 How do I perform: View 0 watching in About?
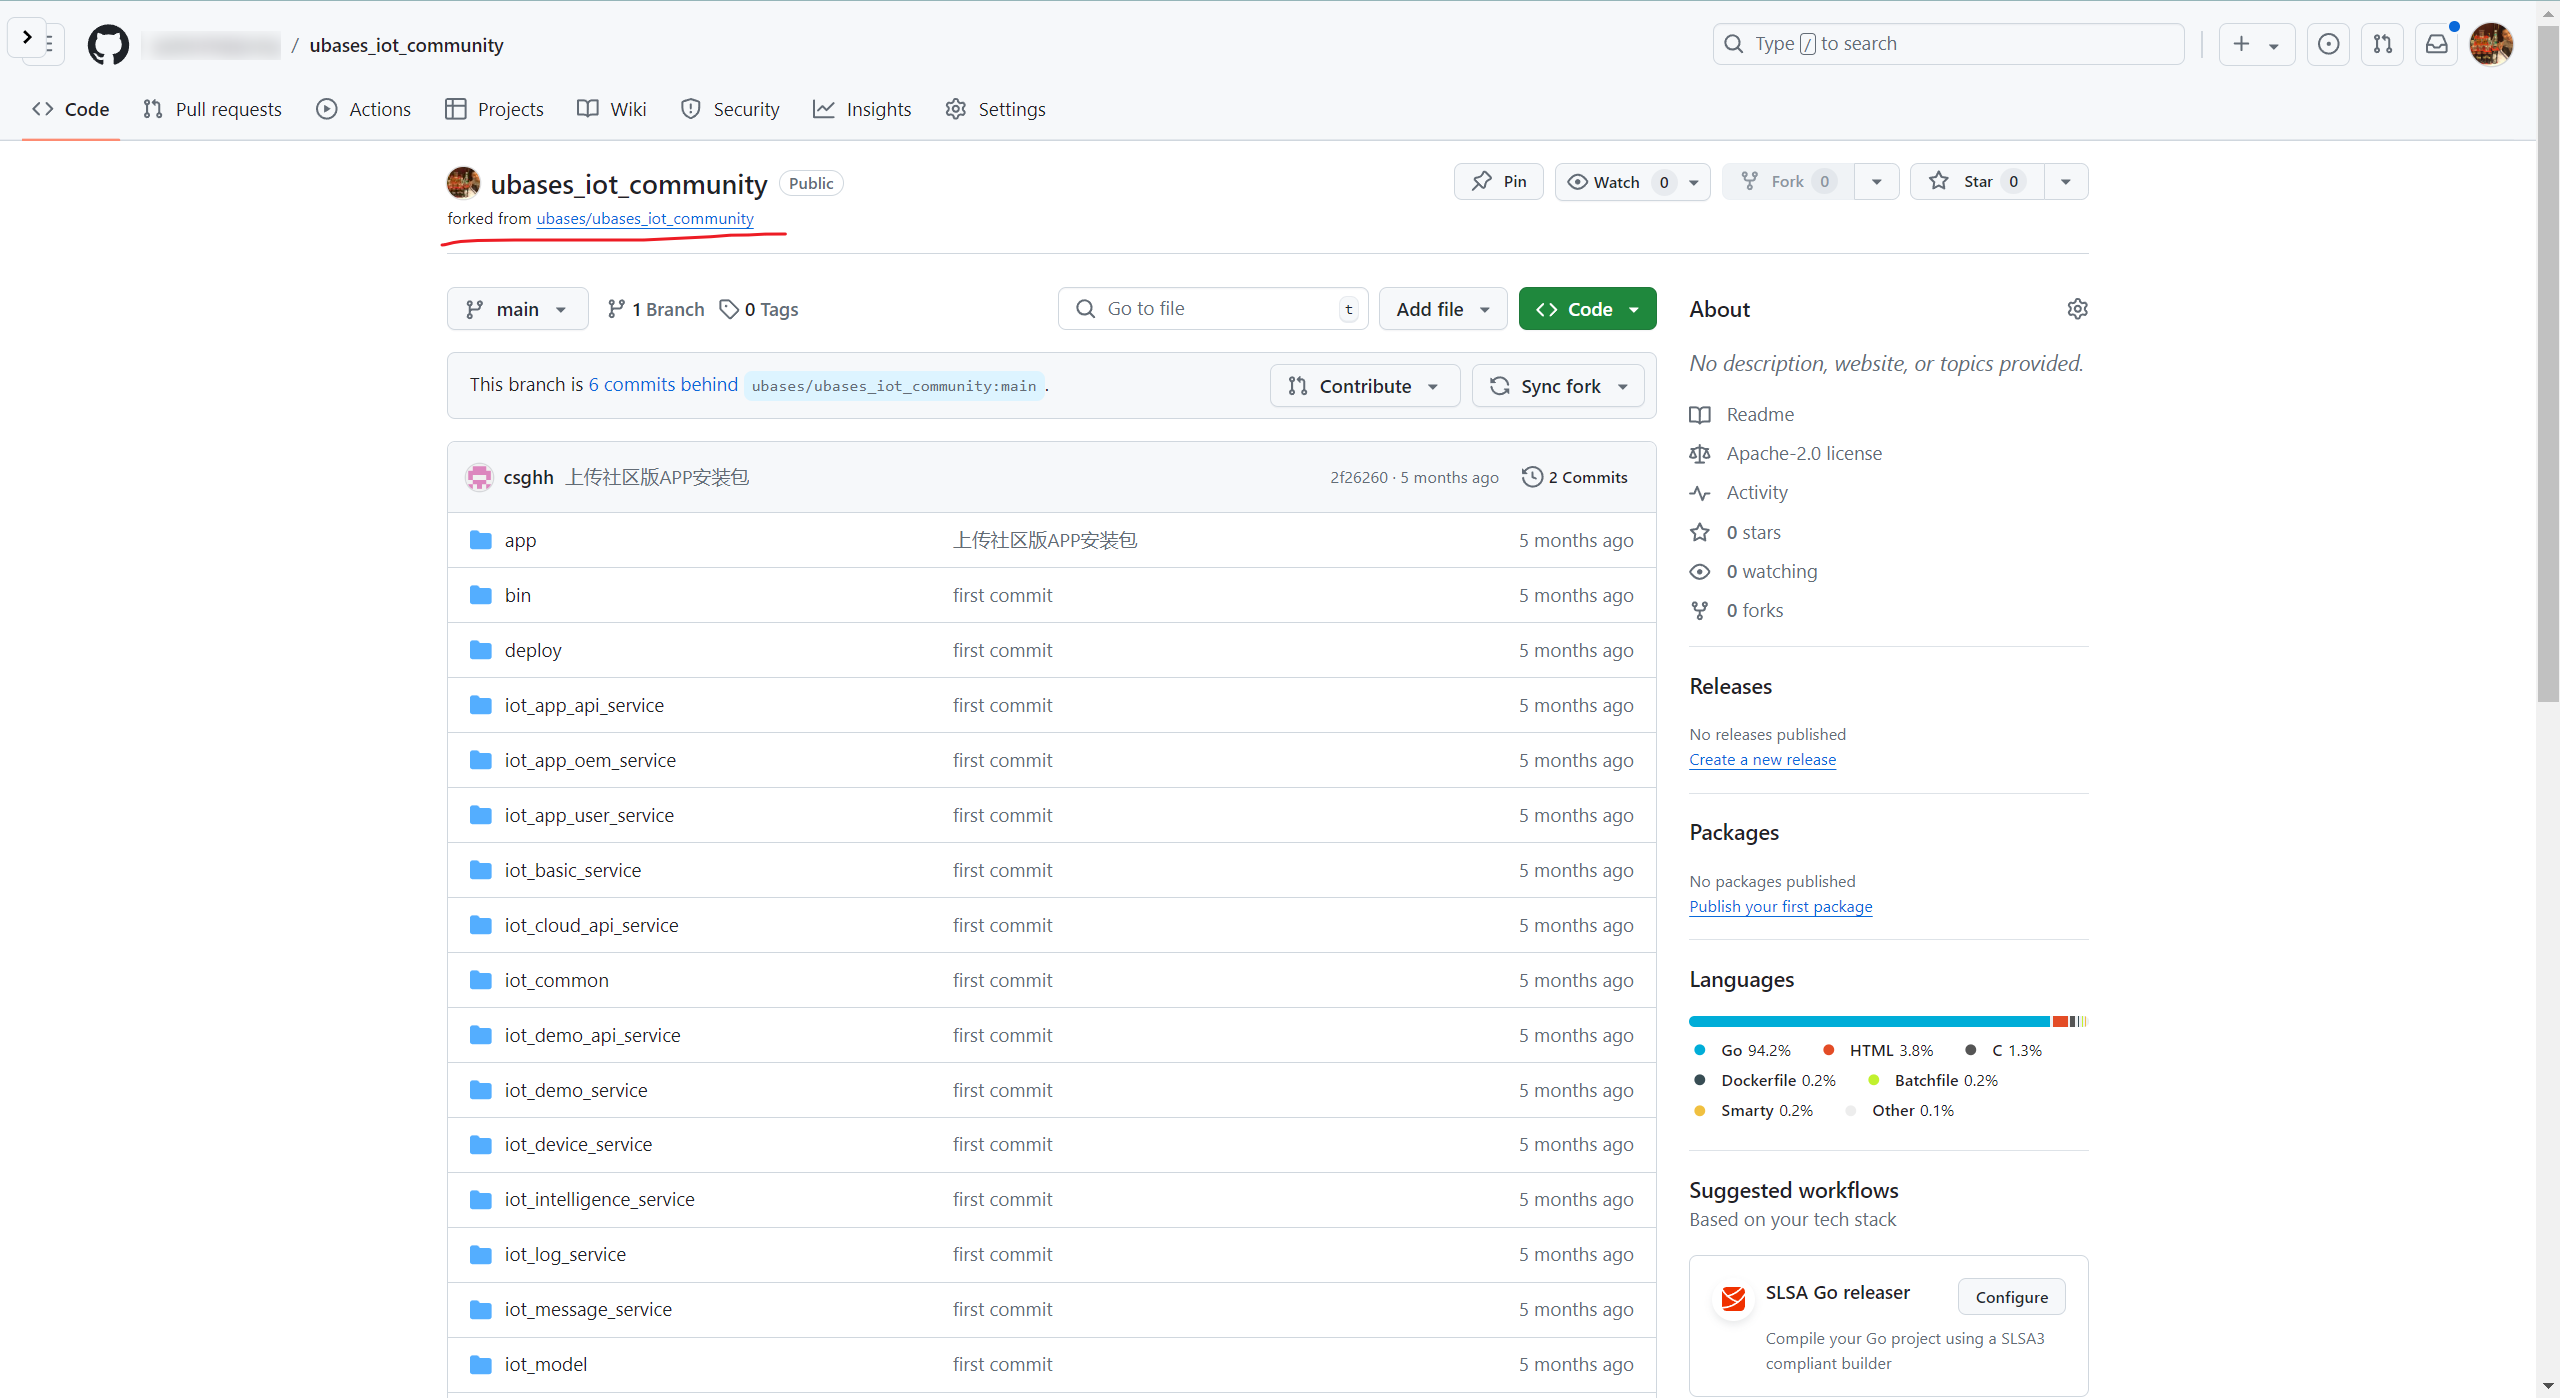click(x=1772, y=571)
